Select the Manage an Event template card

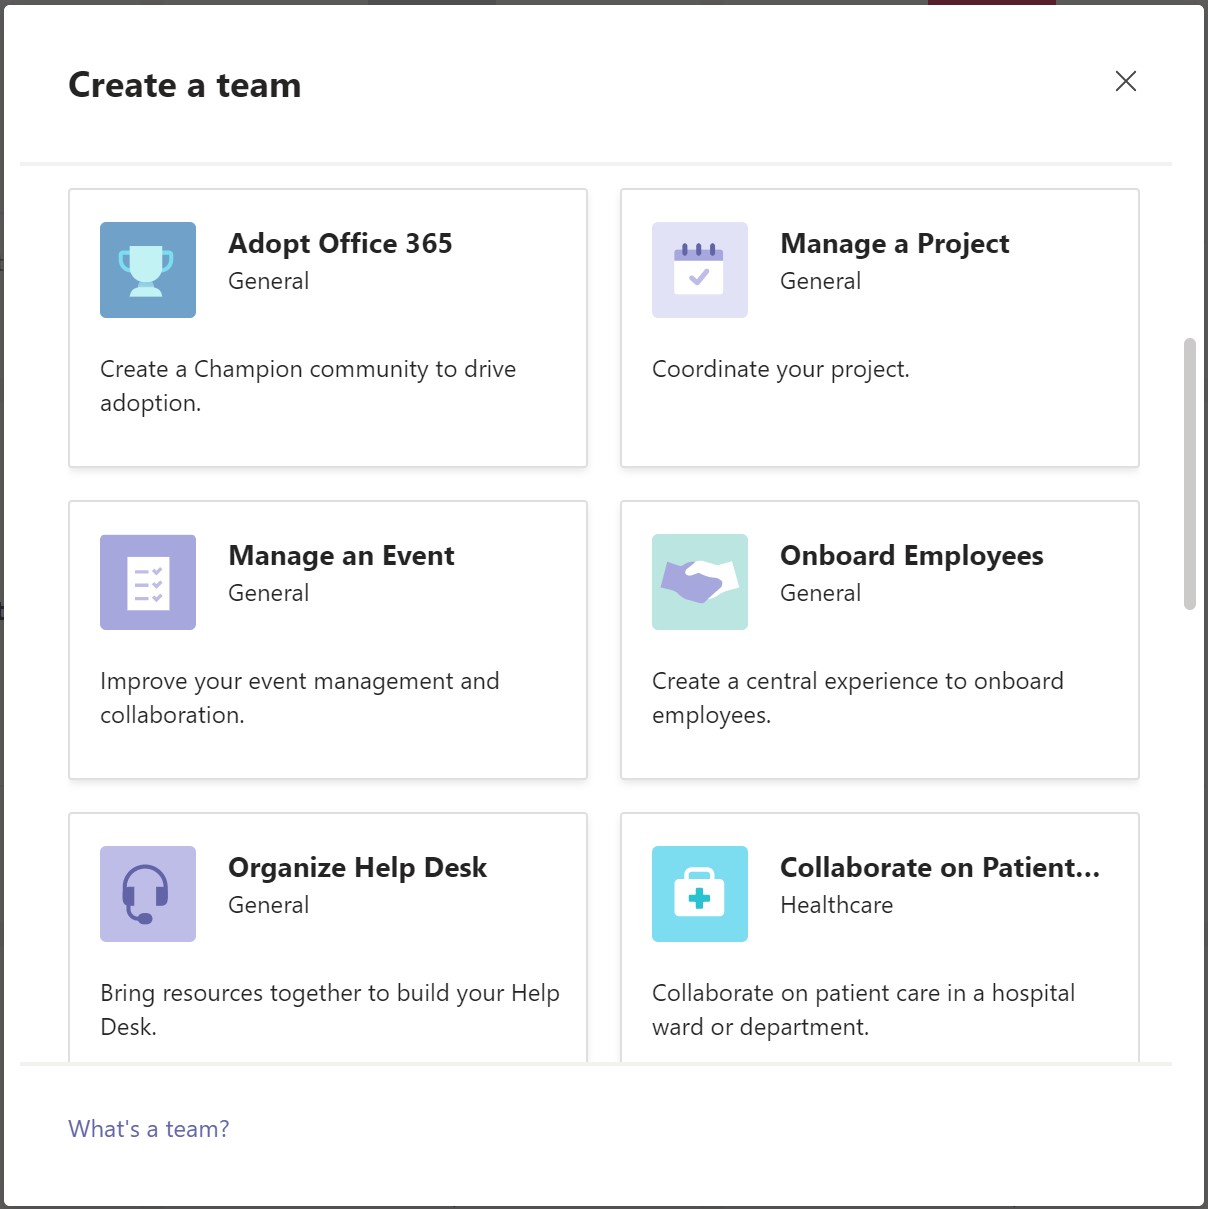(327, 639)
